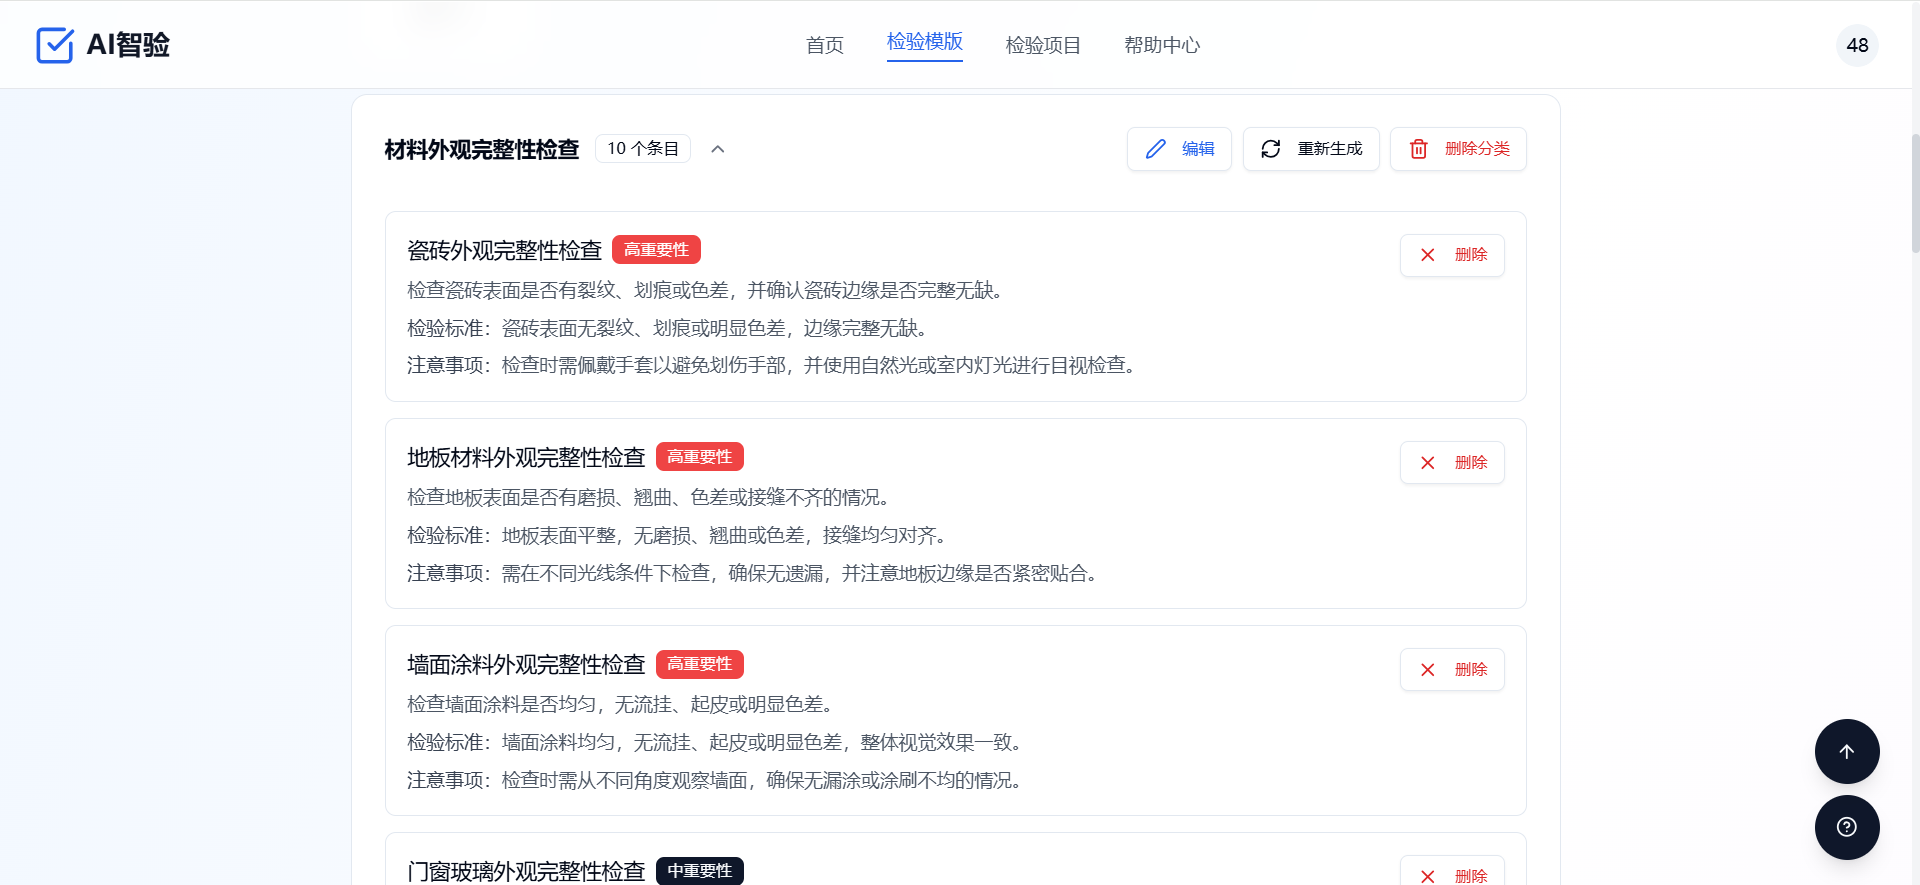Click the red X on 地板材料外观完整性检查 item
Viewport: 1920px width, 885px height.
[x=1427, y=463]
